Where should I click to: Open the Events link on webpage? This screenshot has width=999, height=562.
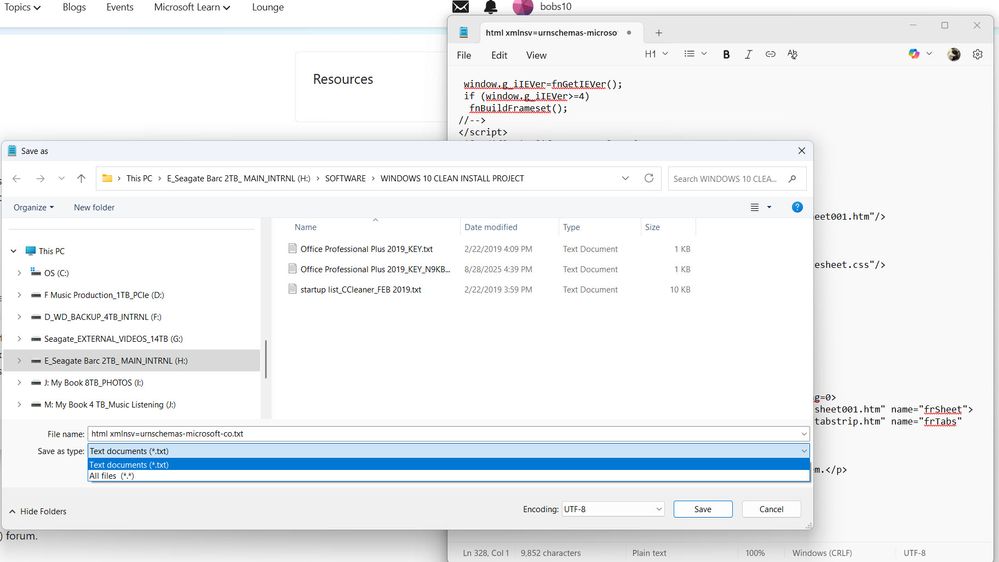[120, 7]
